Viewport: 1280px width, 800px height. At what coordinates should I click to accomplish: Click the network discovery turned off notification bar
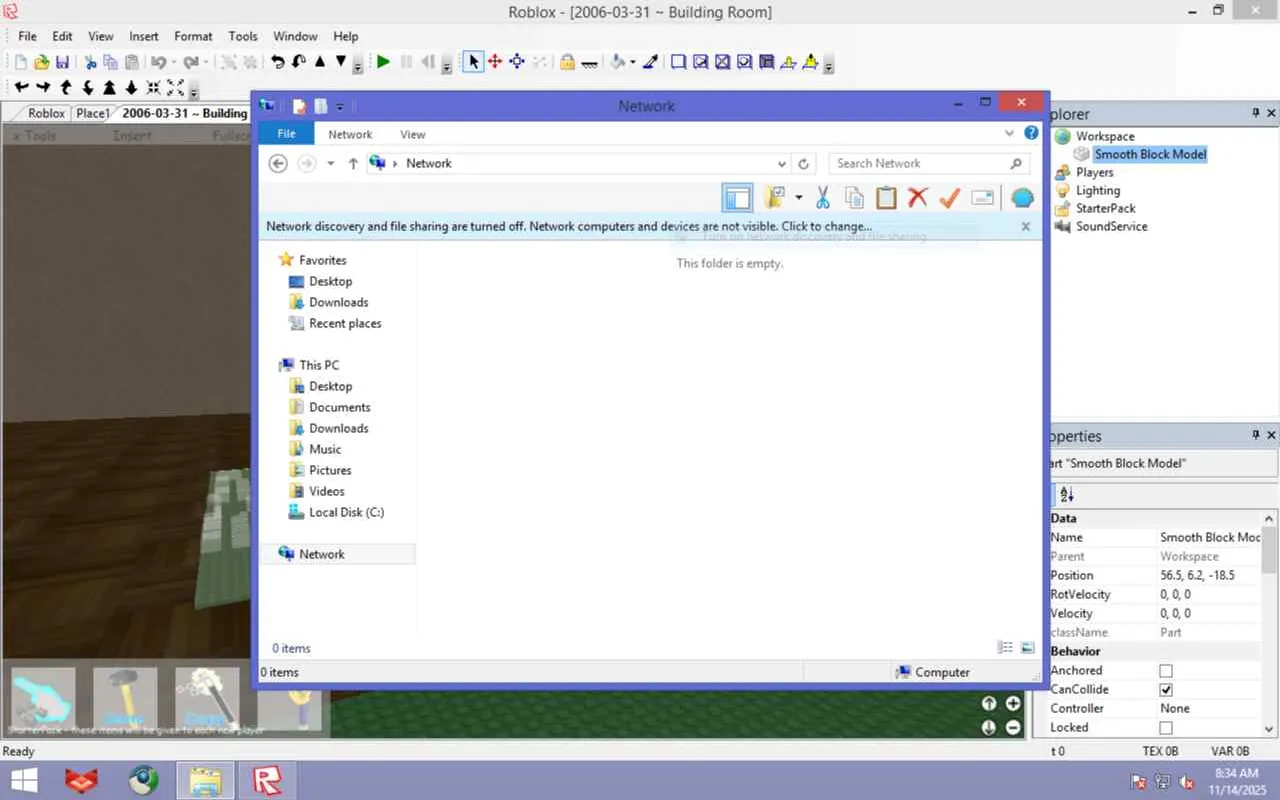(648, 227)
